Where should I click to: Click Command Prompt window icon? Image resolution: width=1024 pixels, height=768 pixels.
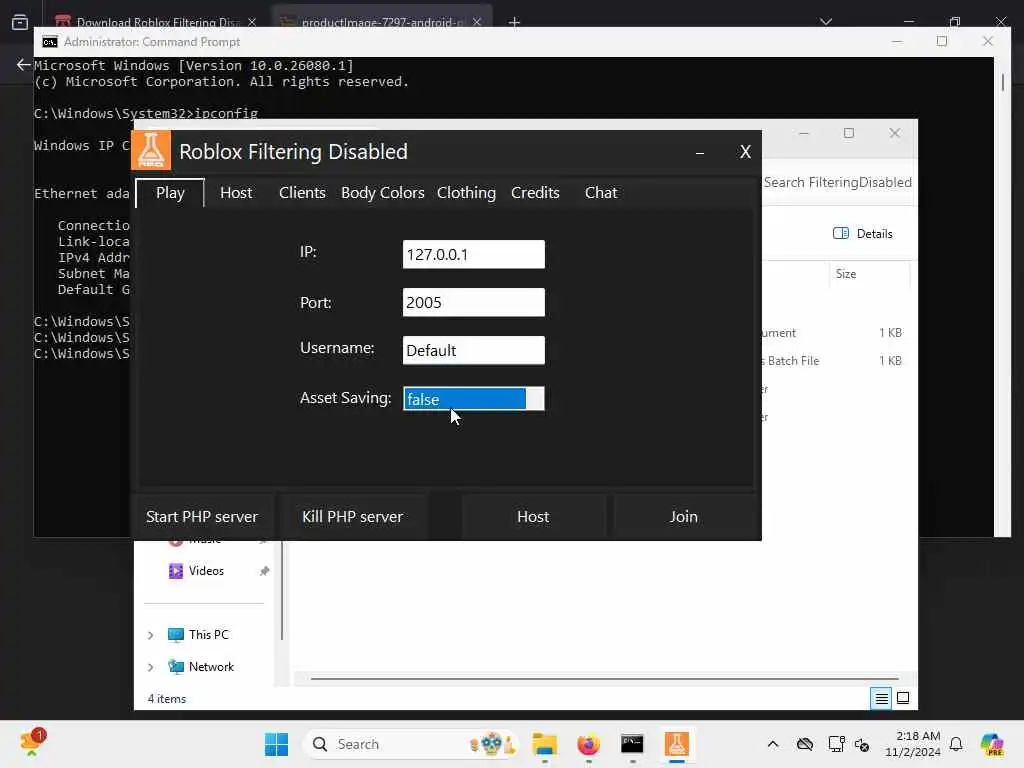coord(50,42)
